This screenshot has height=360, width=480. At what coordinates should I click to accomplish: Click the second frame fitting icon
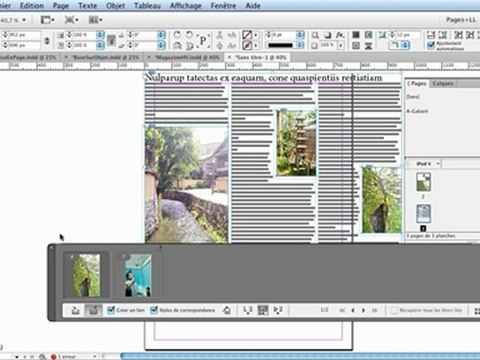click(x=443, y=35)
